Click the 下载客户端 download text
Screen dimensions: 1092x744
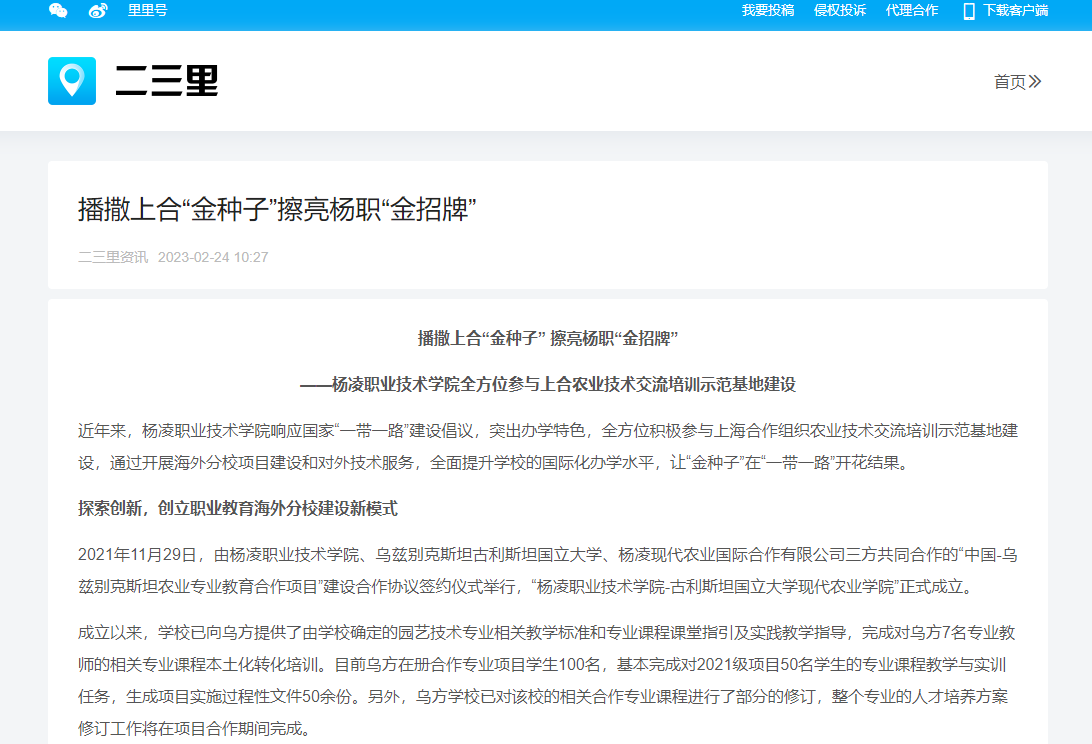coord(1015,11)
